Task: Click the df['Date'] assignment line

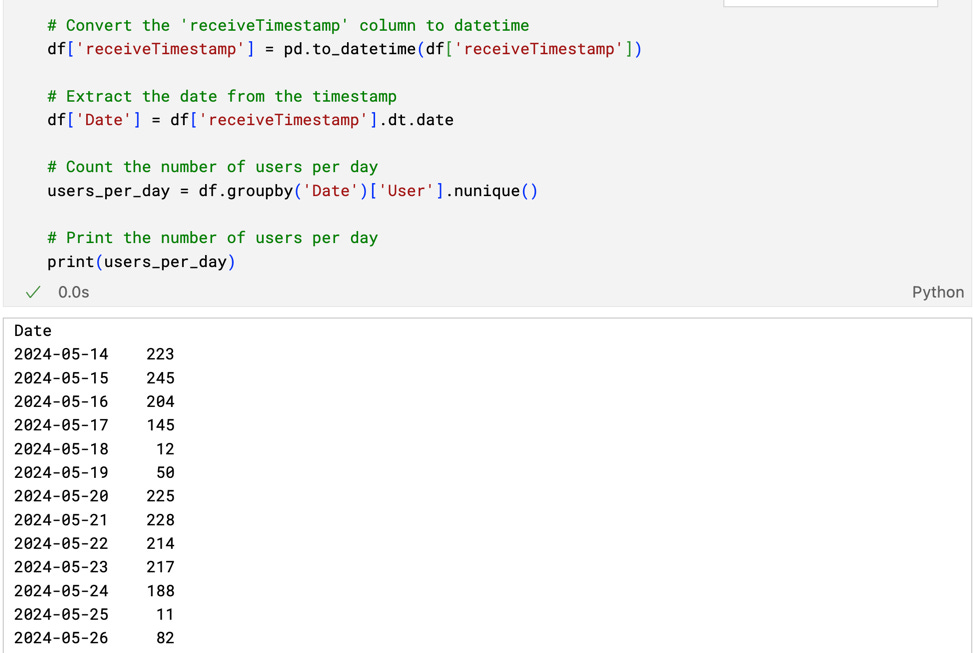Action: click(250, 120)
